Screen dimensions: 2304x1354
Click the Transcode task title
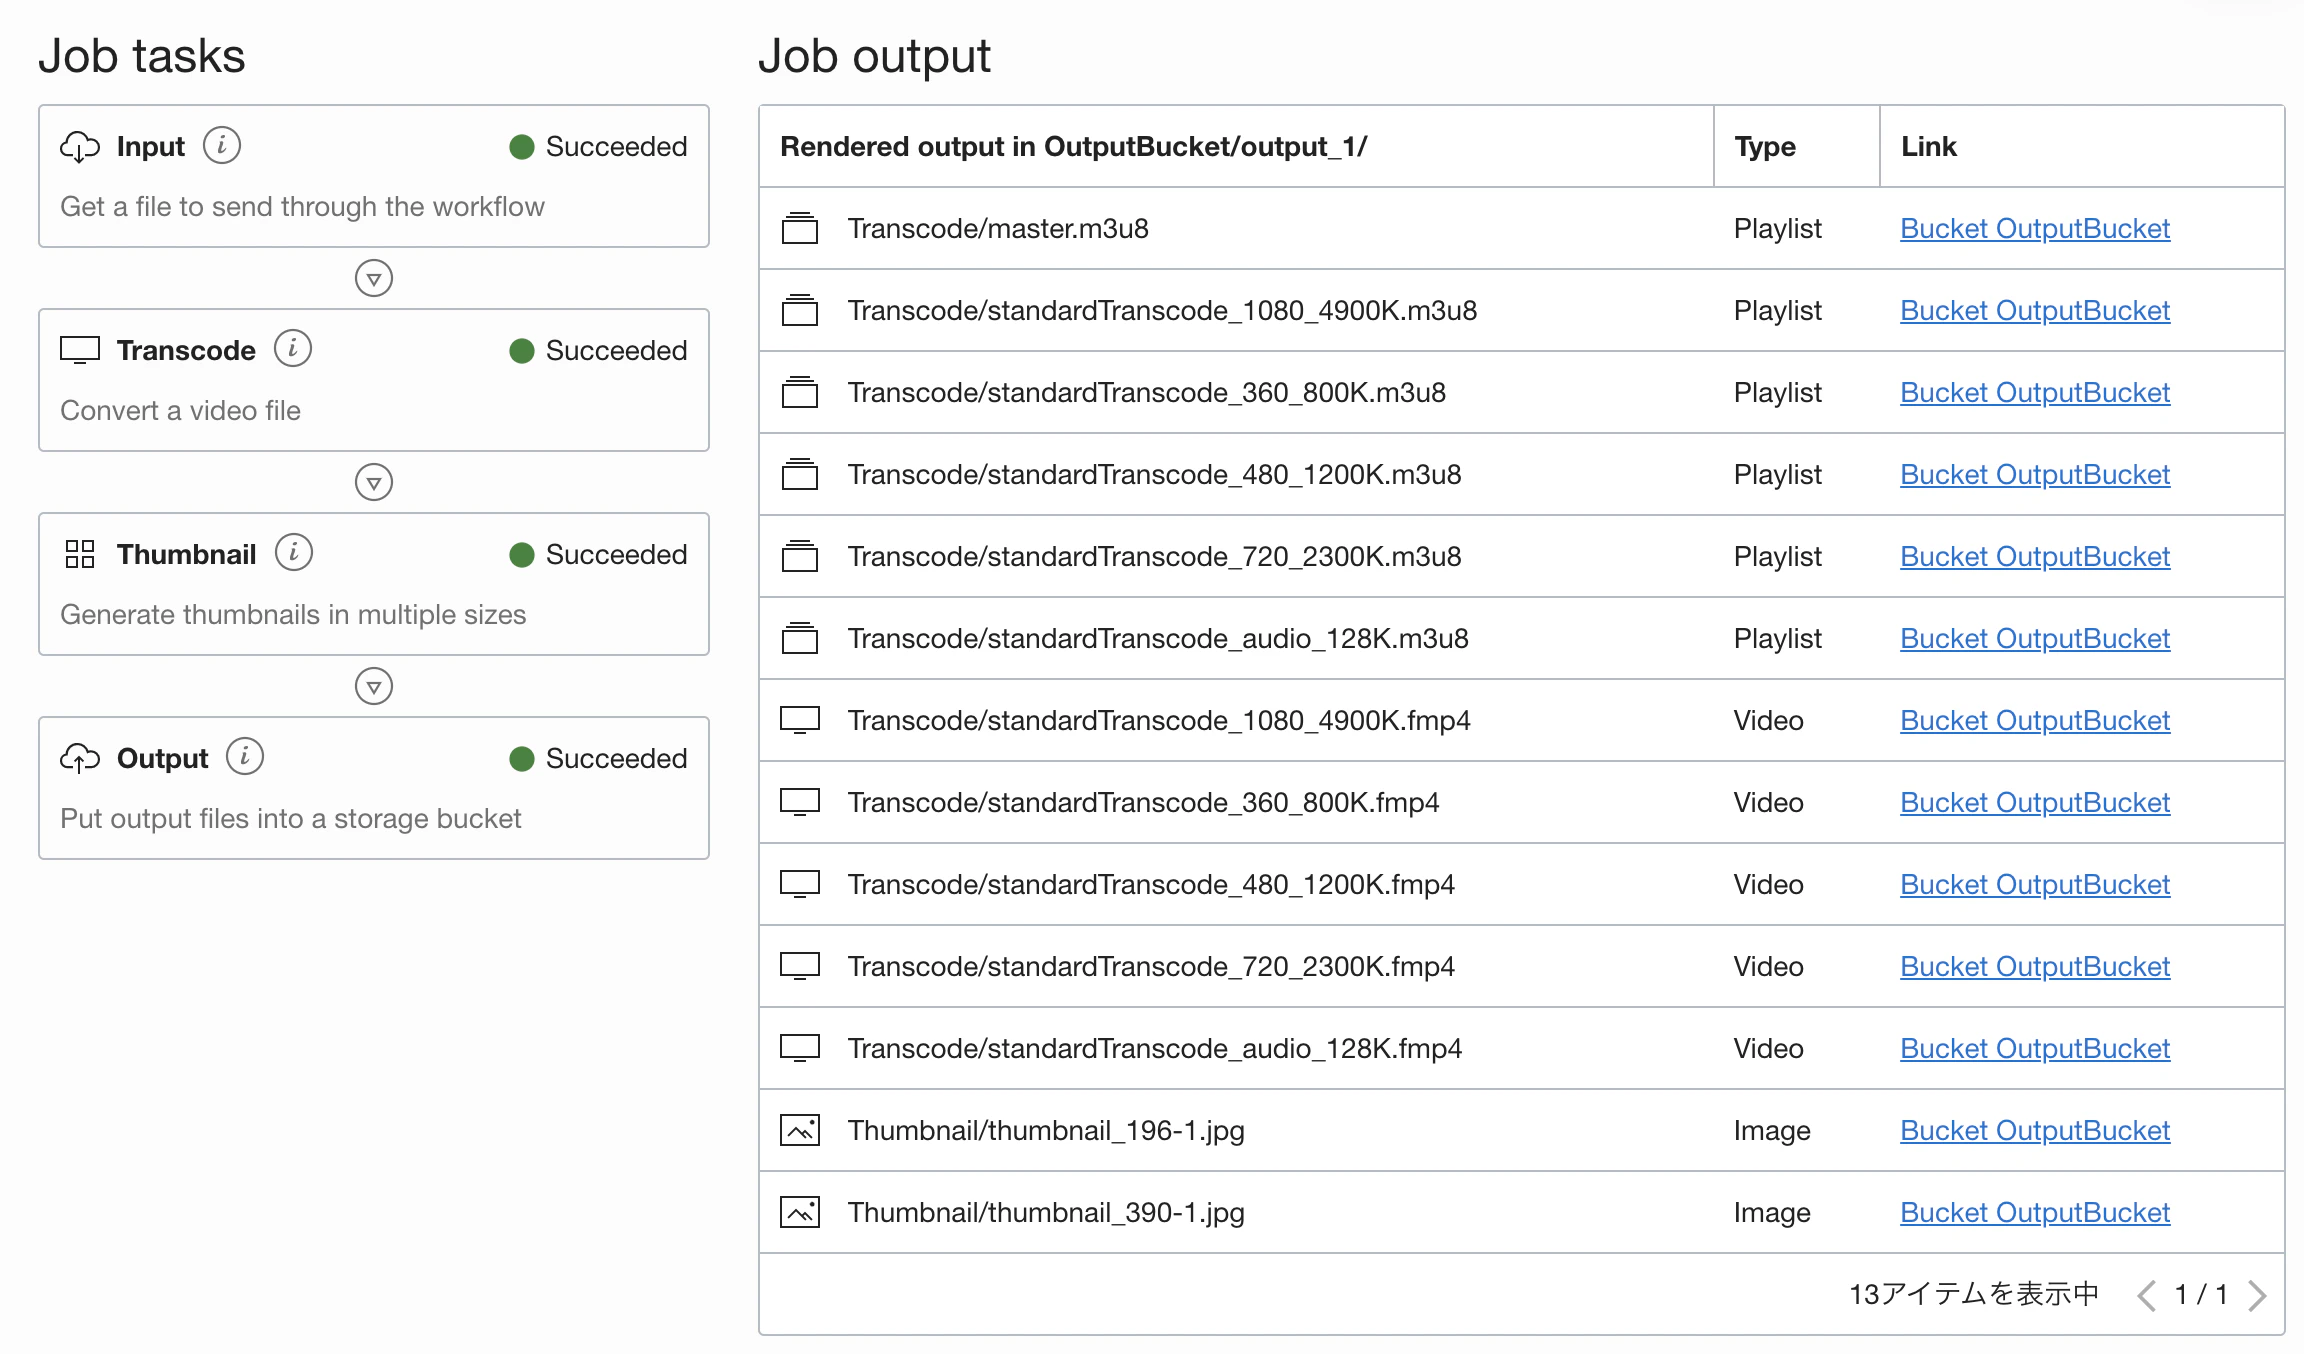pyautogui.click(x=186, y=350)
